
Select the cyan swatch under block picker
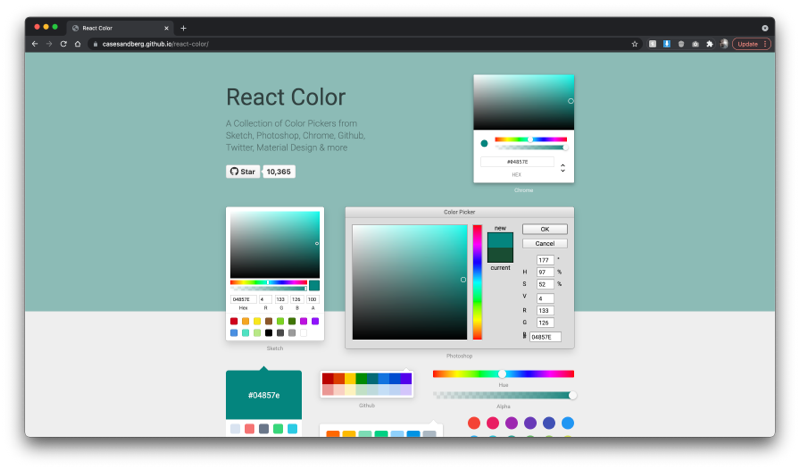click(292, 429)
